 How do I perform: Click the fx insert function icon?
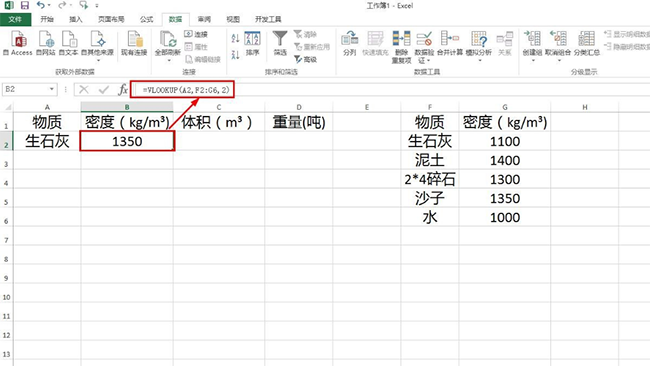click(123, 90)
